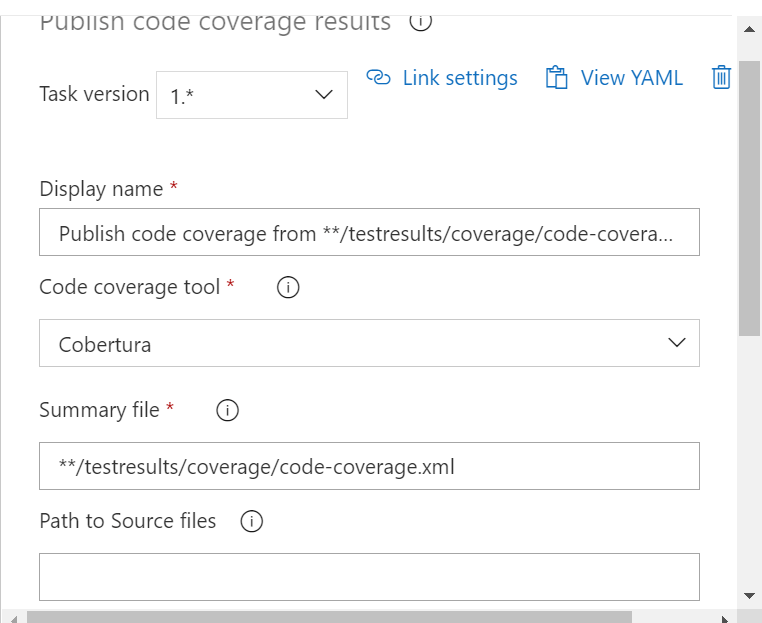
Task: Expand the Cobertura coverage tool dropdown
Action: tap(369, 343)
